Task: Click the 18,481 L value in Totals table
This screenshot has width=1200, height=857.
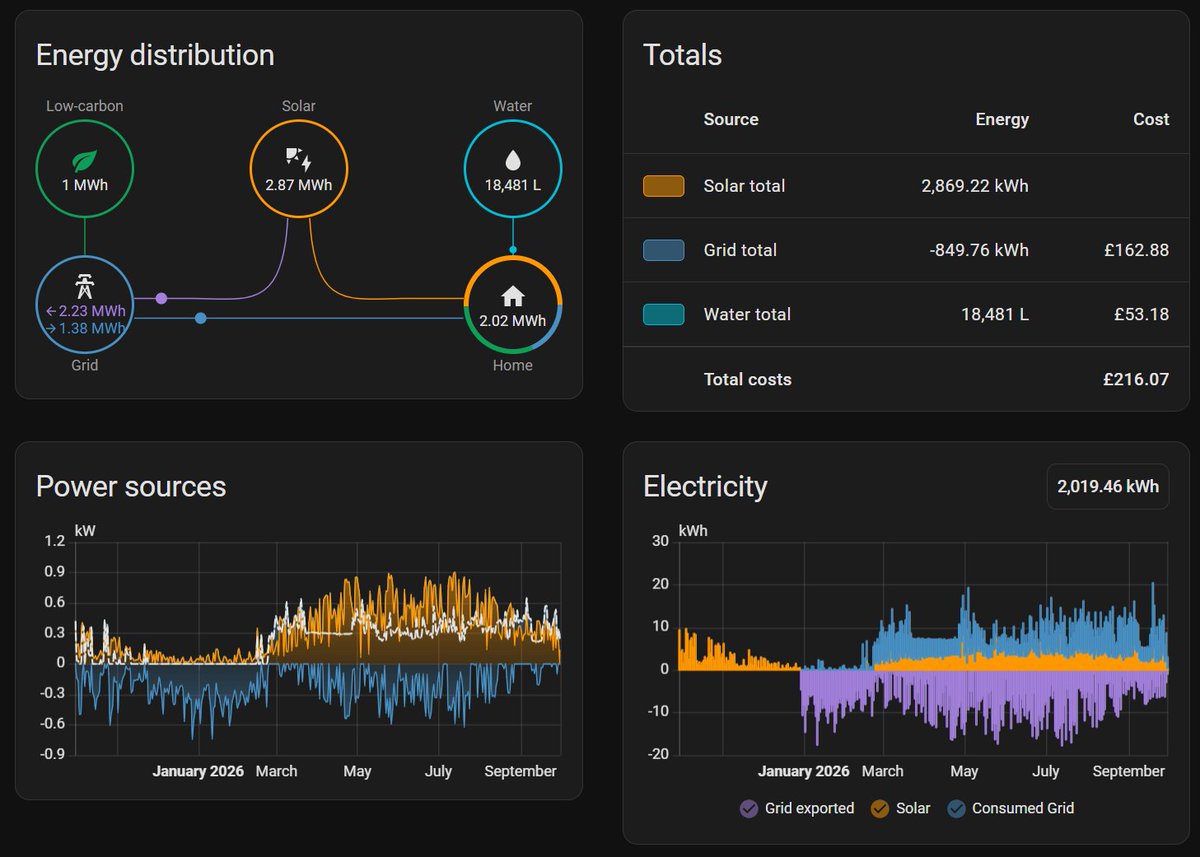Action: (995, 314)
